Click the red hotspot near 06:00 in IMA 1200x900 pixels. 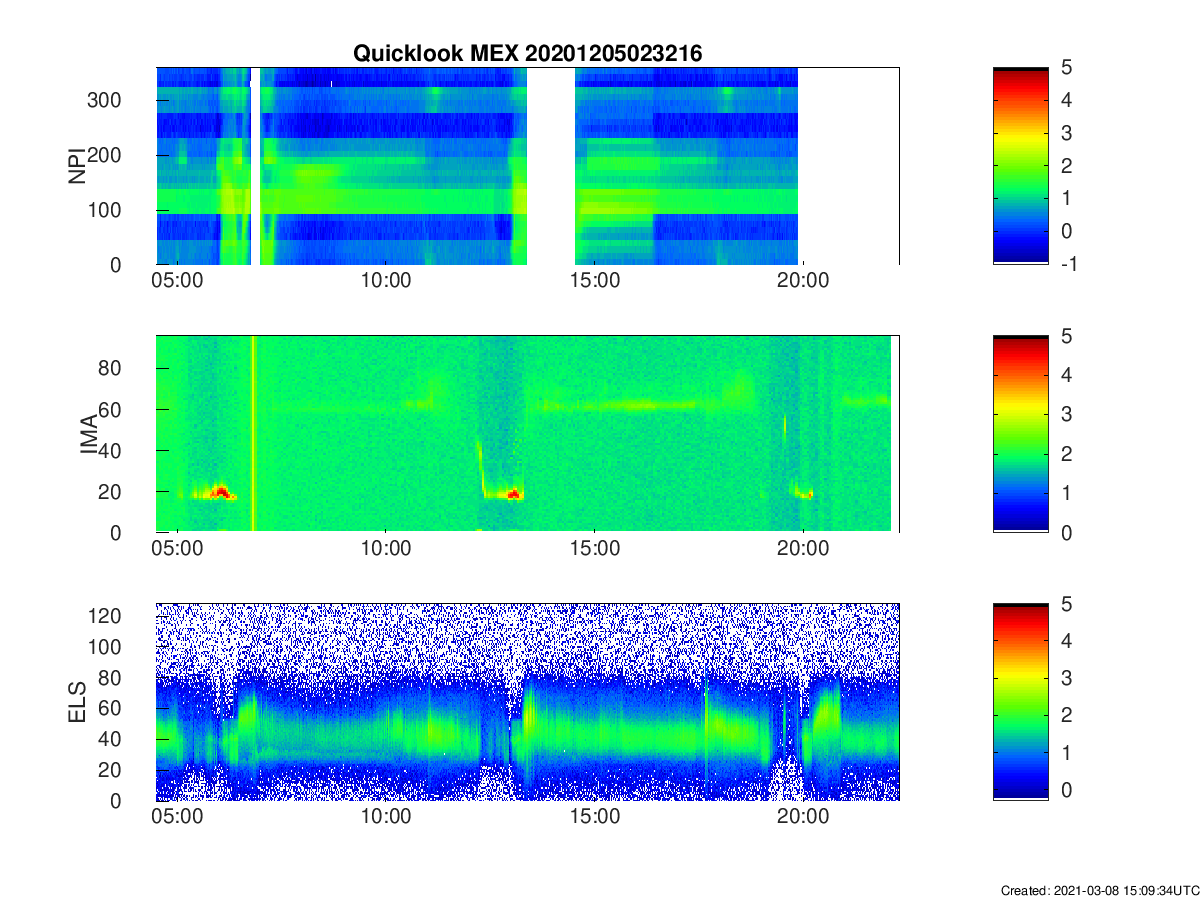coord(221,491)
